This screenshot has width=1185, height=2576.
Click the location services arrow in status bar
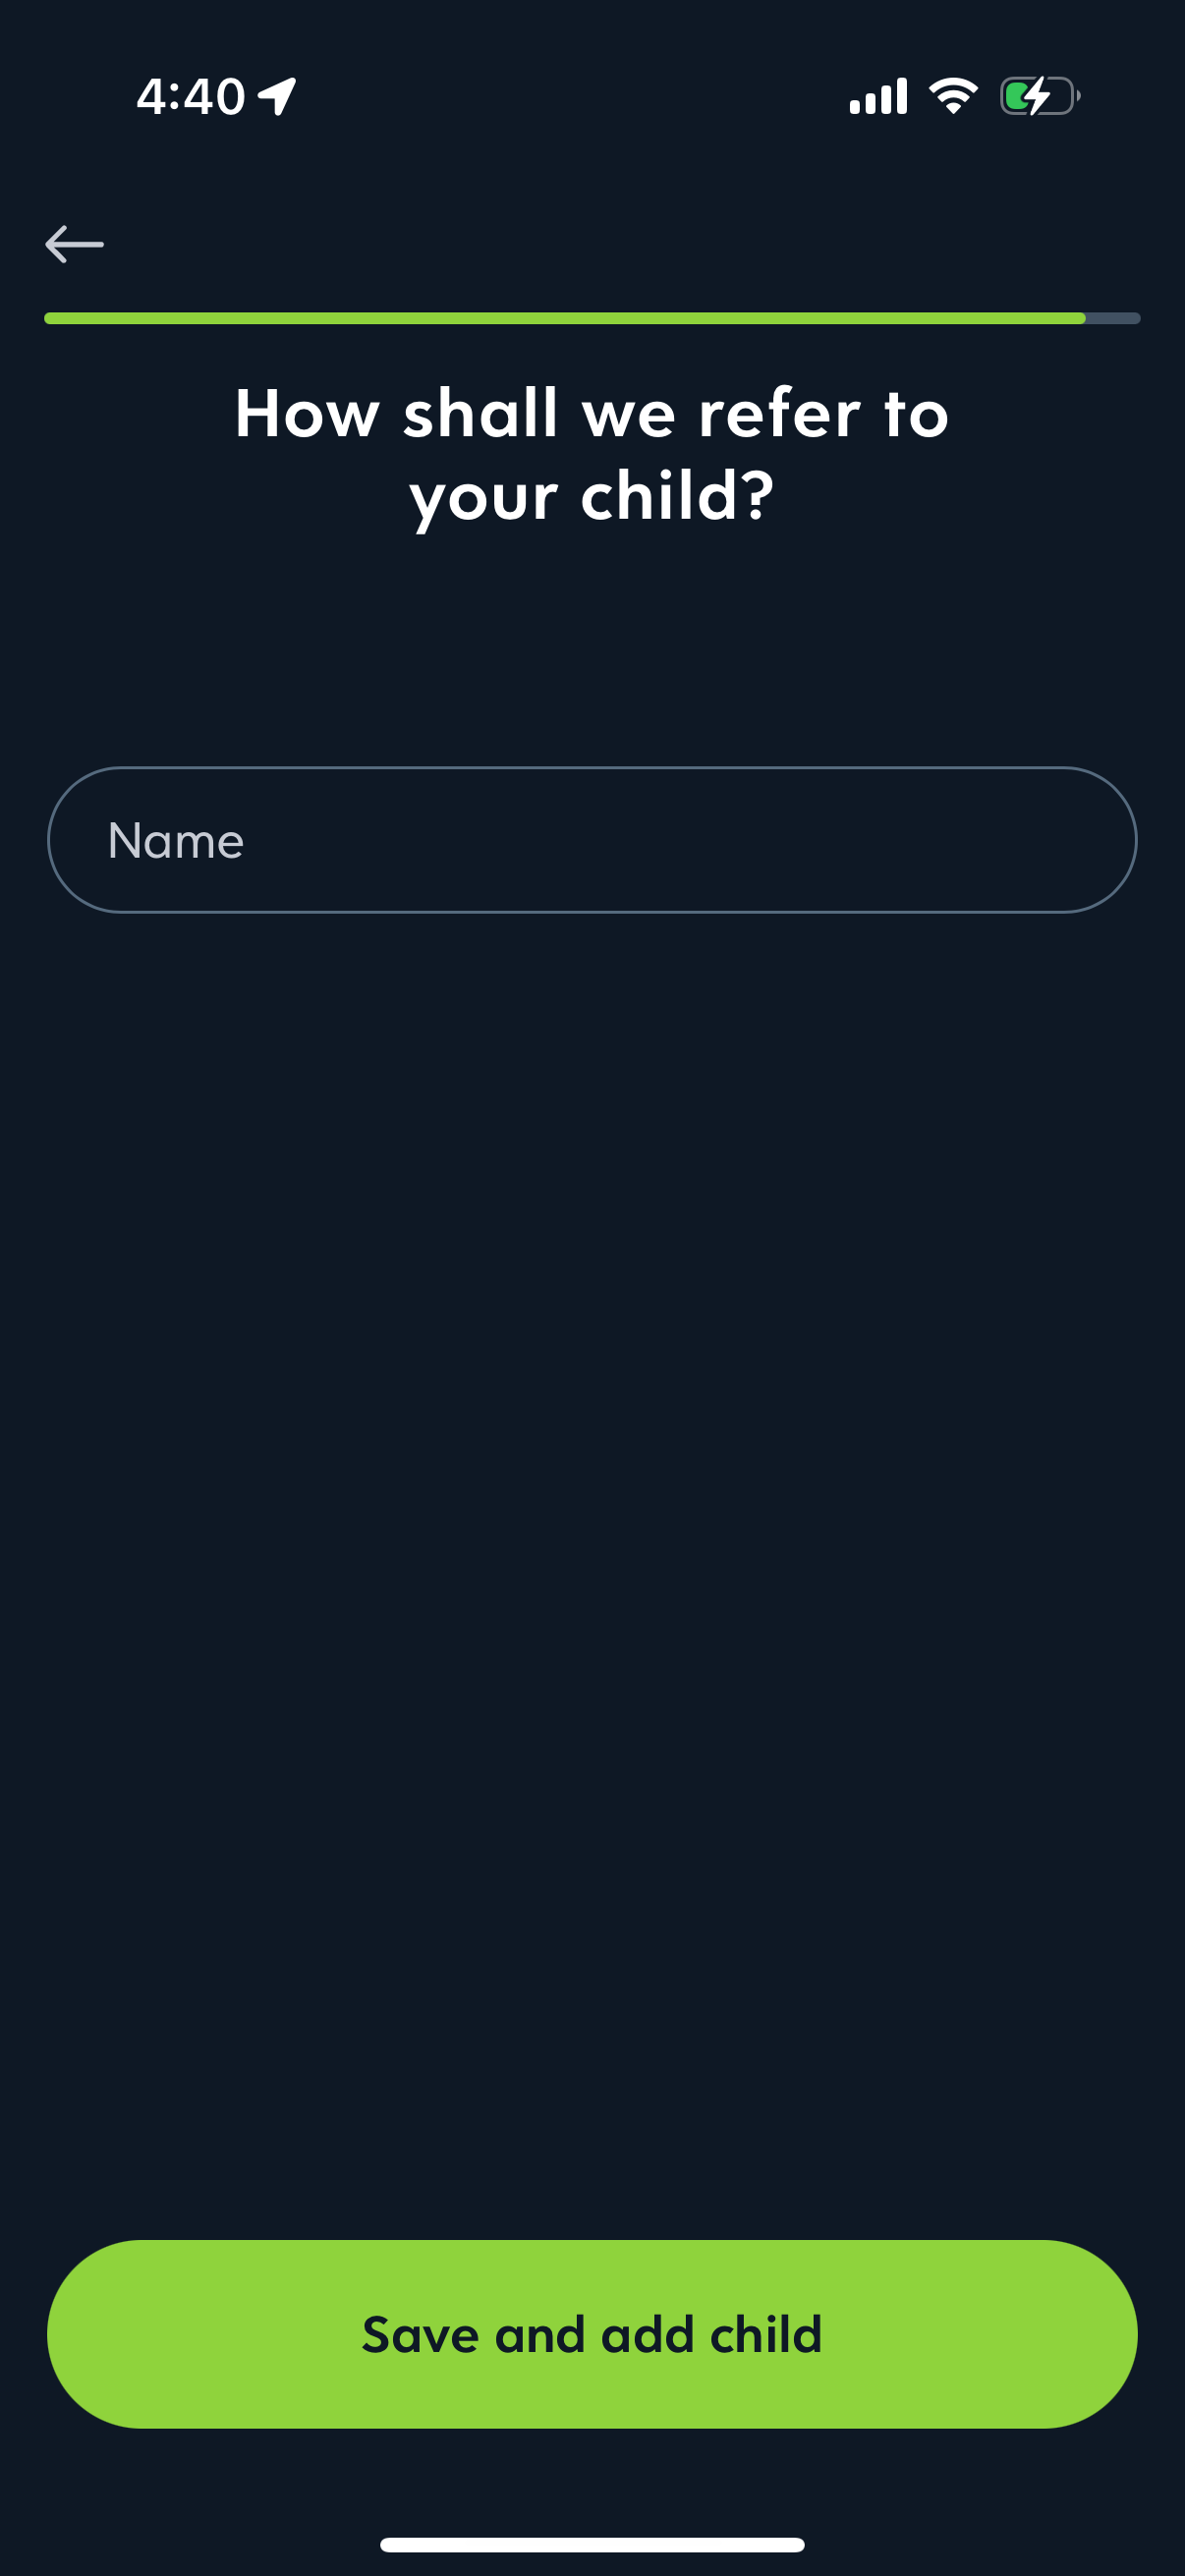[x=278, y=97]
